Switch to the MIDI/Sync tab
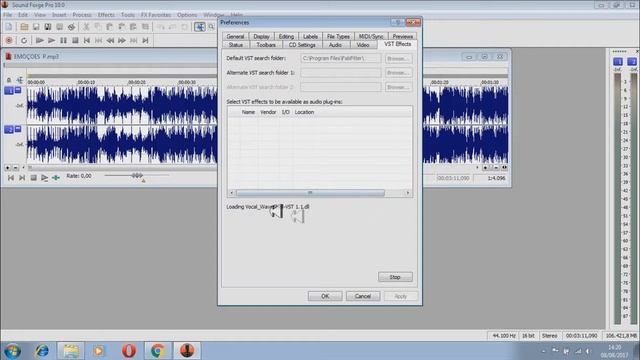 [x=371, y=36]
